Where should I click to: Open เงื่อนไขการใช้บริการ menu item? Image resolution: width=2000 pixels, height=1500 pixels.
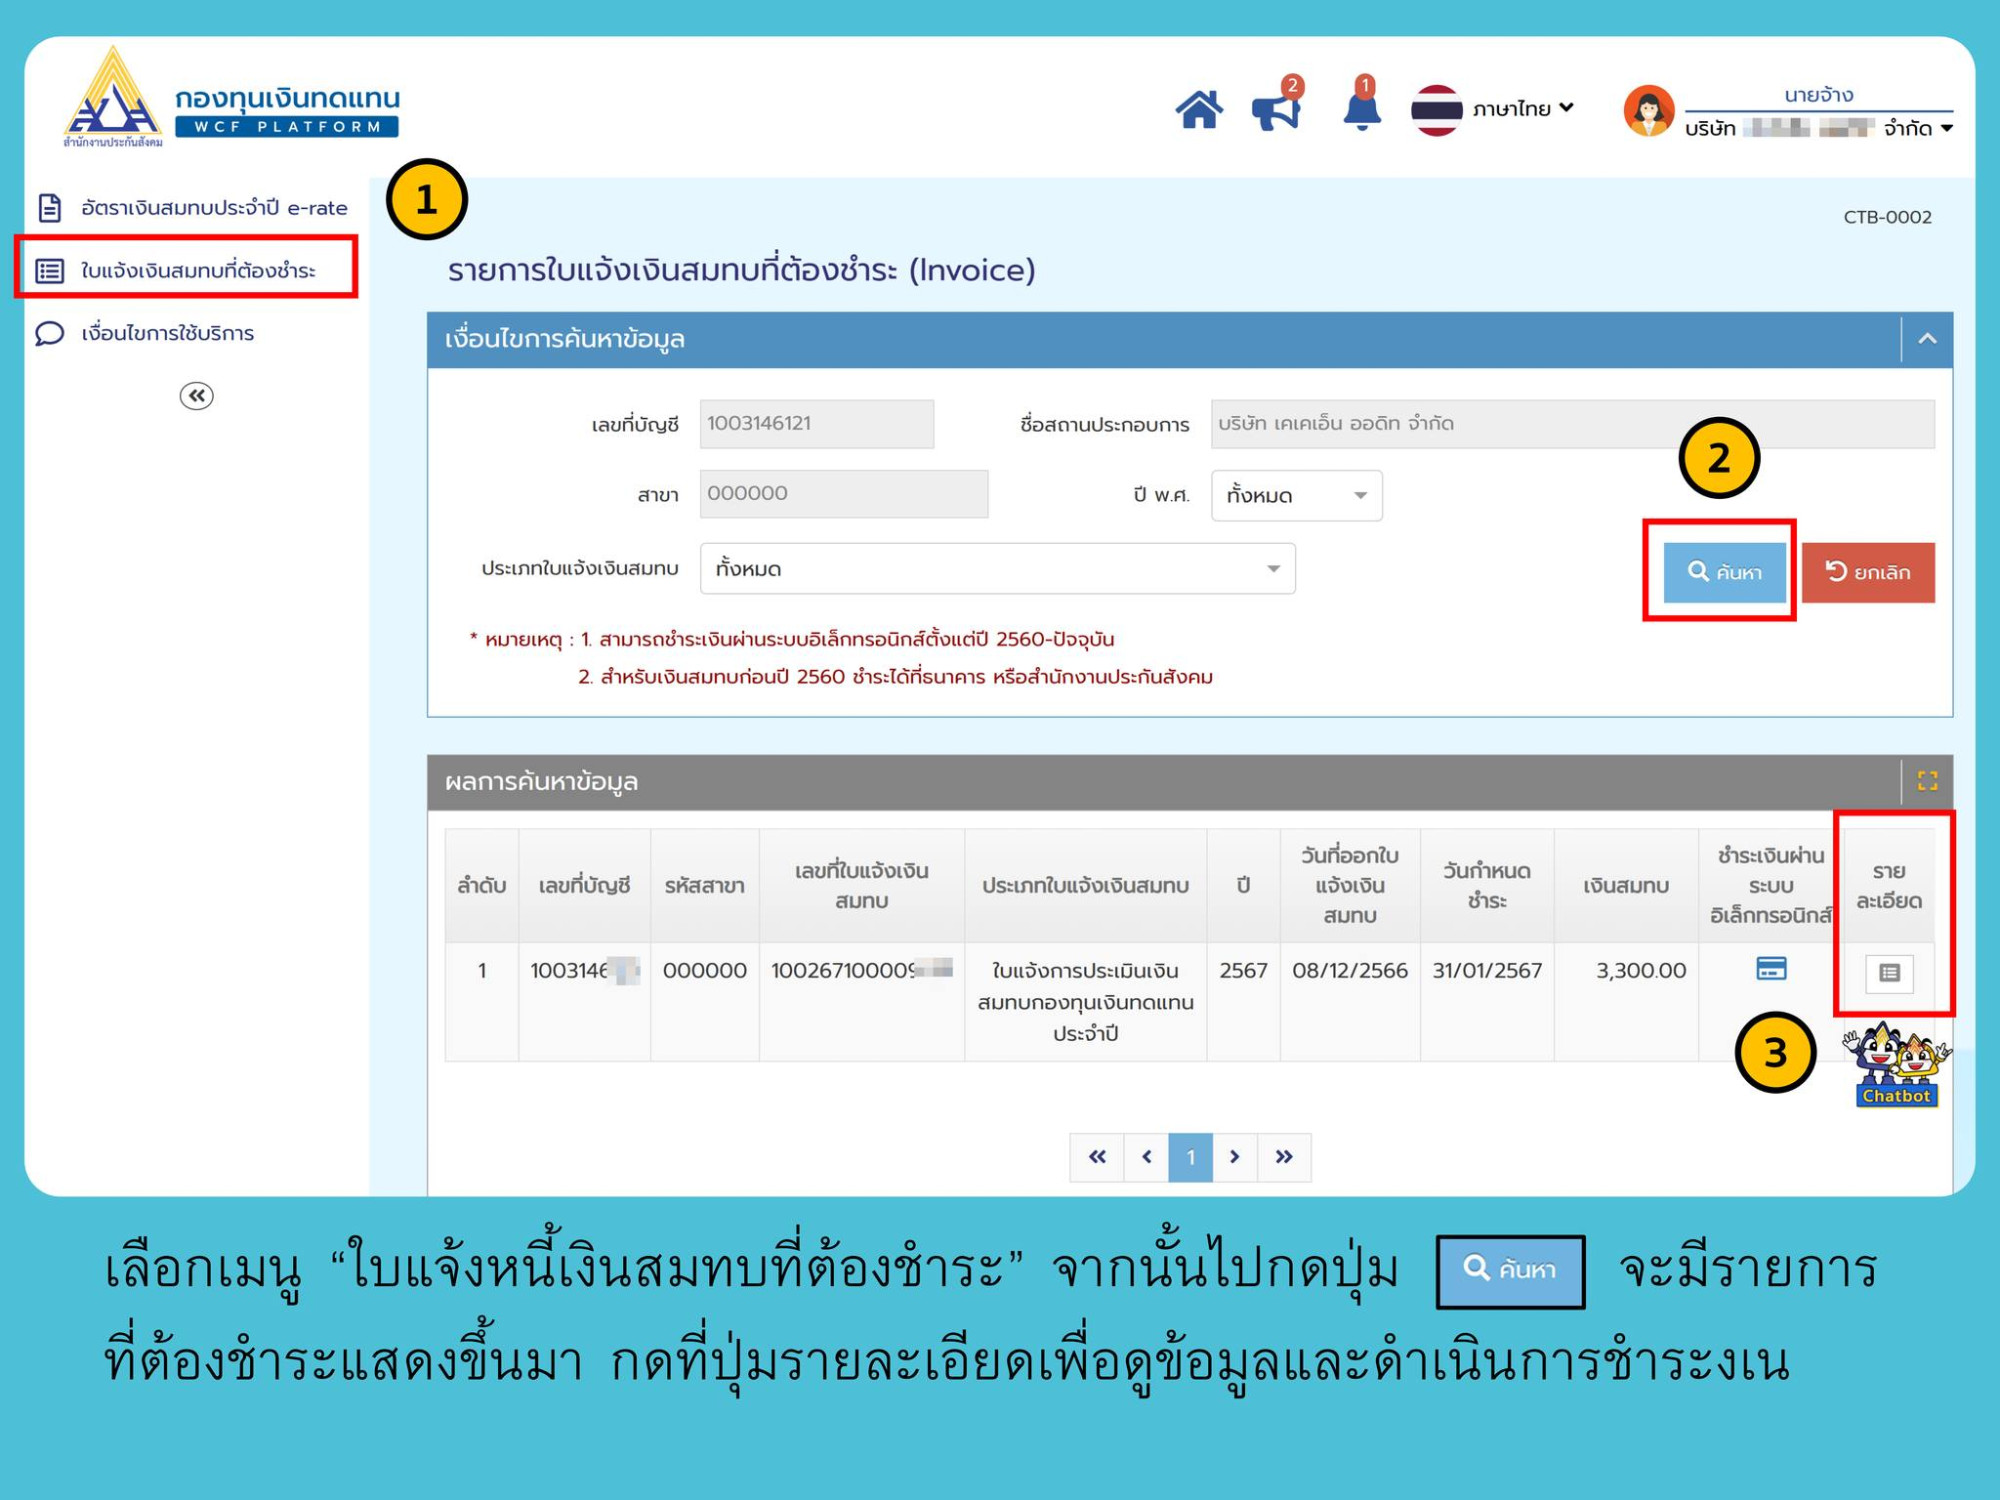[167, 333]
